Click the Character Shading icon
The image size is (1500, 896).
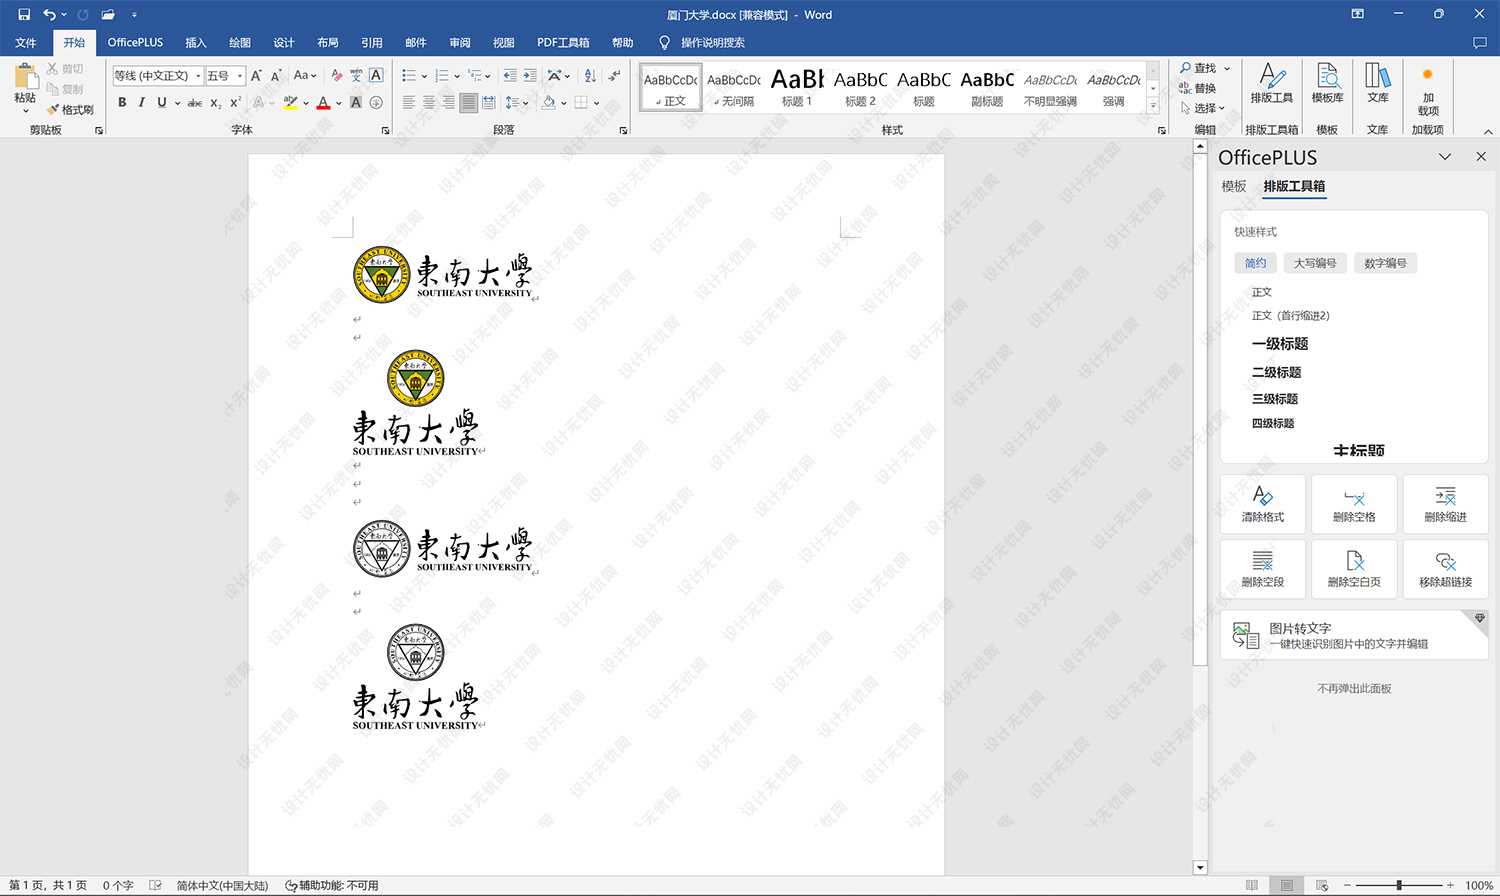pos(356,102)
